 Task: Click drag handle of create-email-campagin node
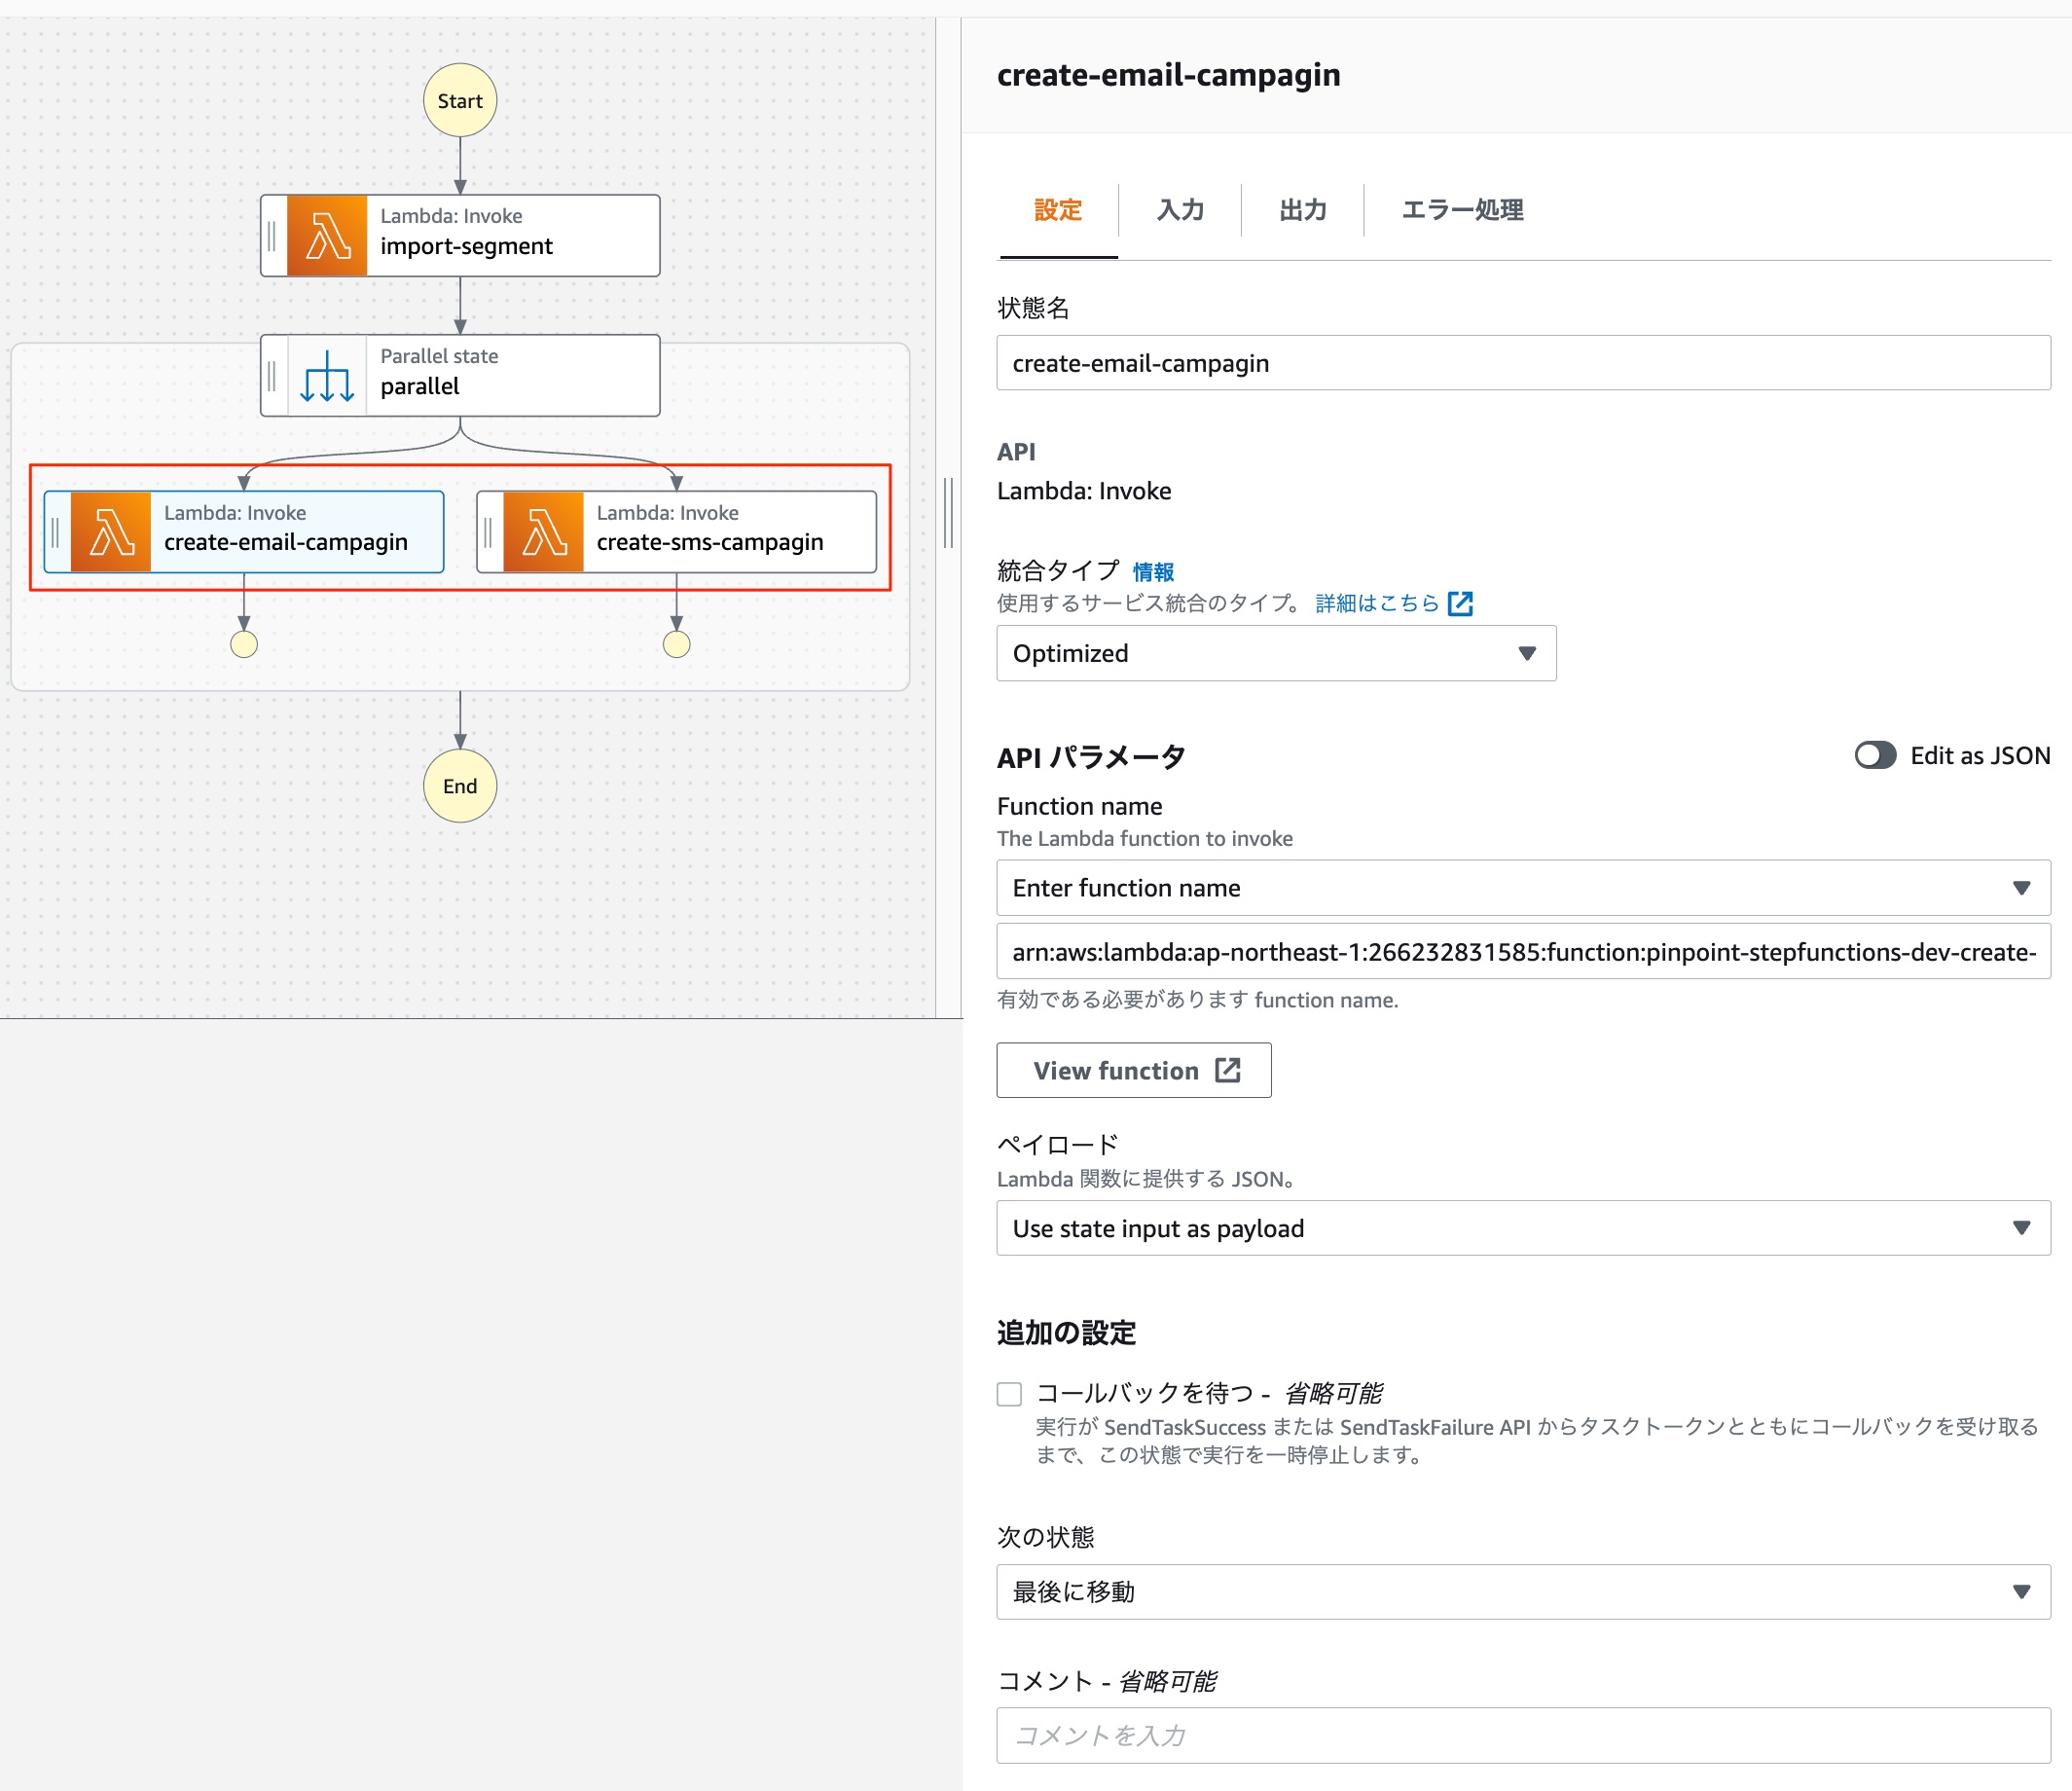[x=56, y=532]
